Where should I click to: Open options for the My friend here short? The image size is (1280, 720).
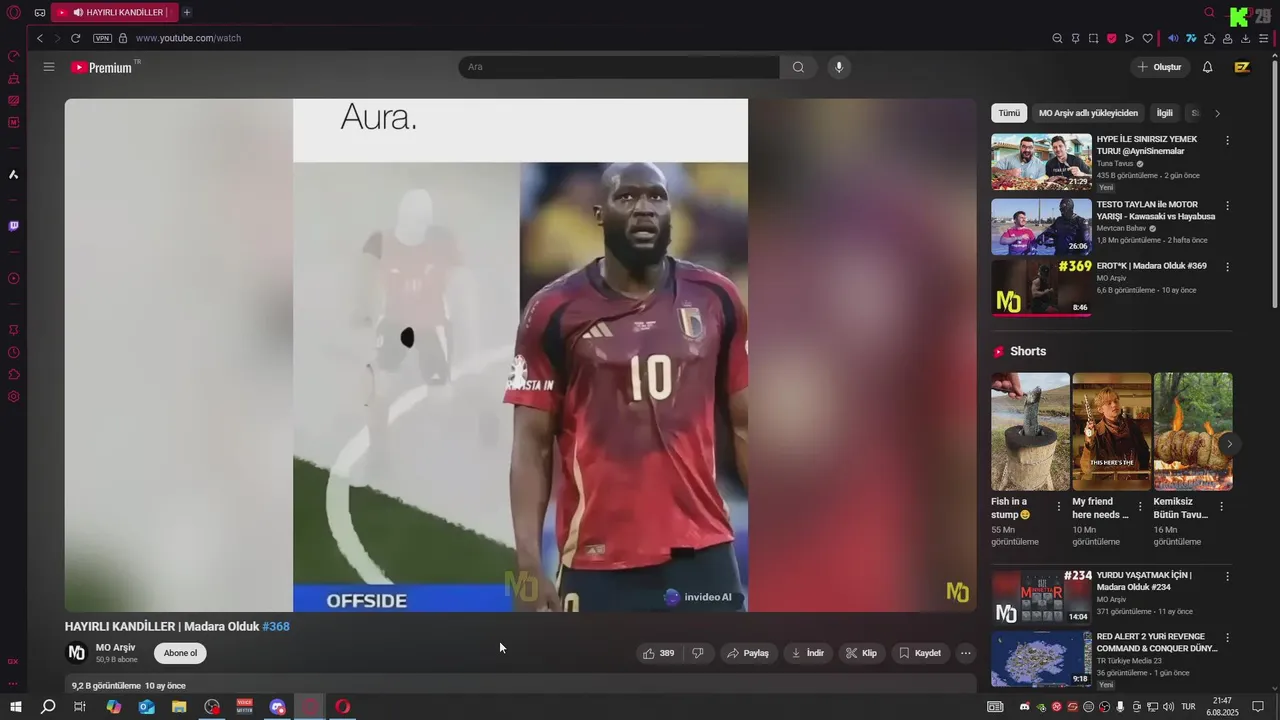tap(1140, 507)
